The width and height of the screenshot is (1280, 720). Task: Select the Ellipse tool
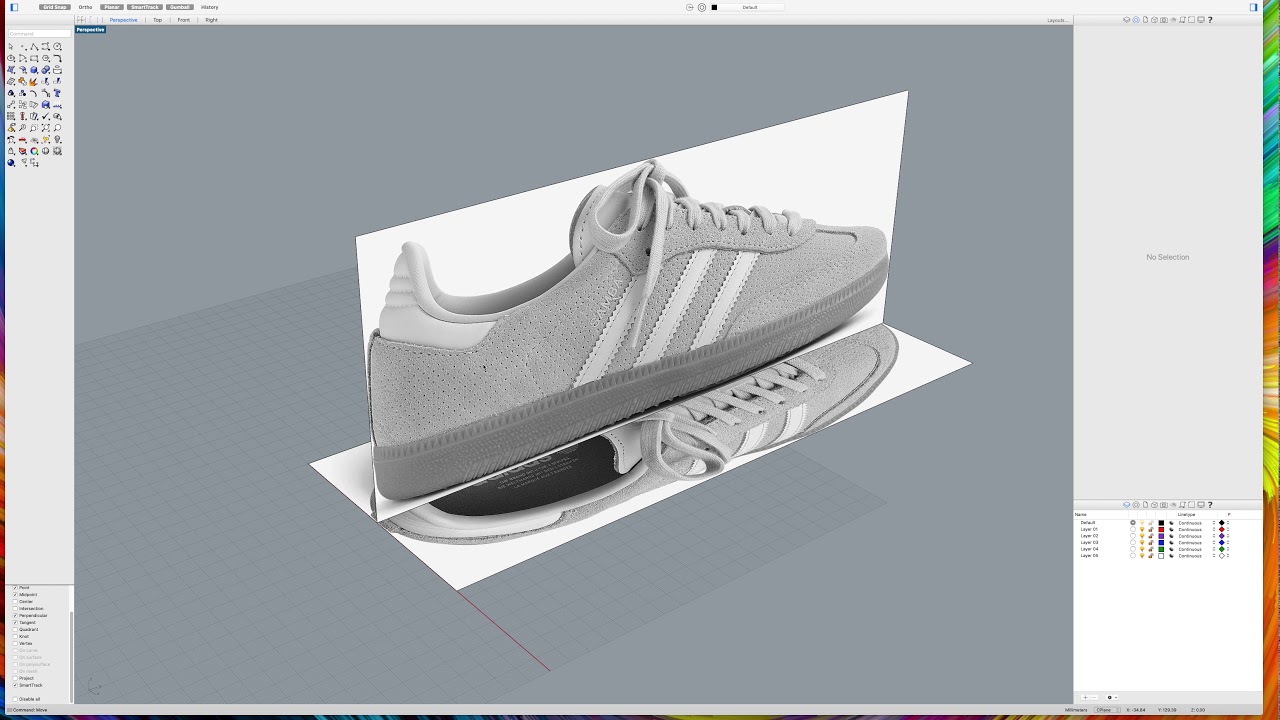pyautogui.click(x=11, y=58)
